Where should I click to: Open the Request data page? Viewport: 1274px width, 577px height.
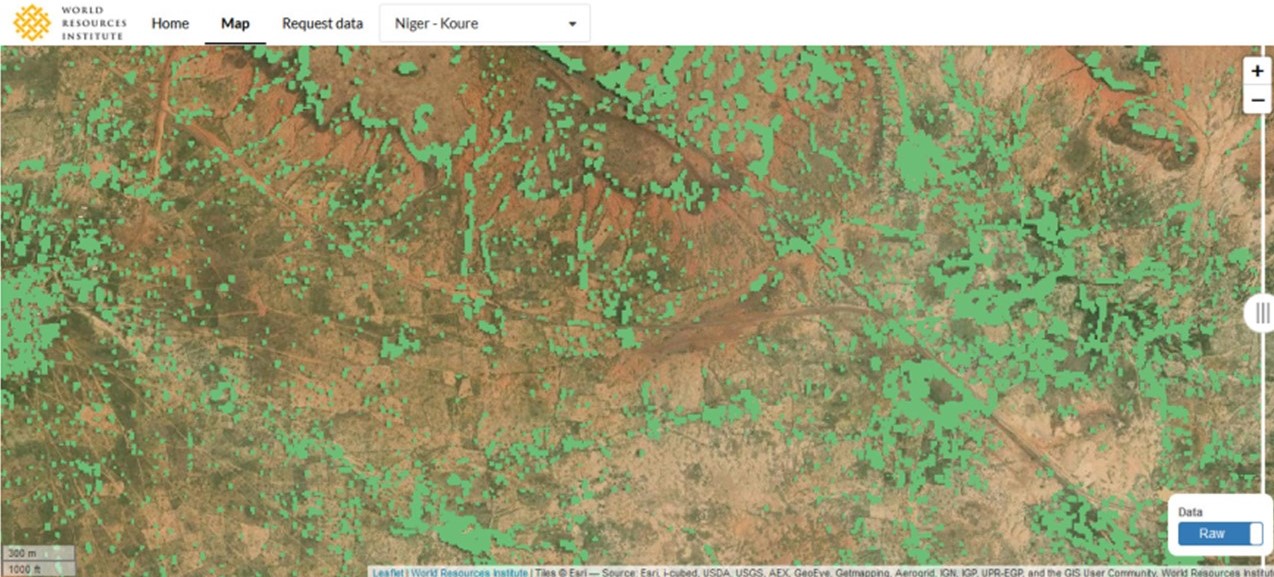pos(322,23)
